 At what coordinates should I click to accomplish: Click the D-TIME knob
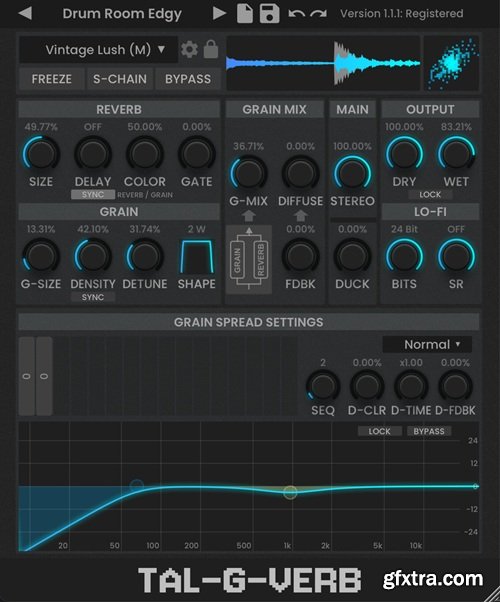(411, 386)
